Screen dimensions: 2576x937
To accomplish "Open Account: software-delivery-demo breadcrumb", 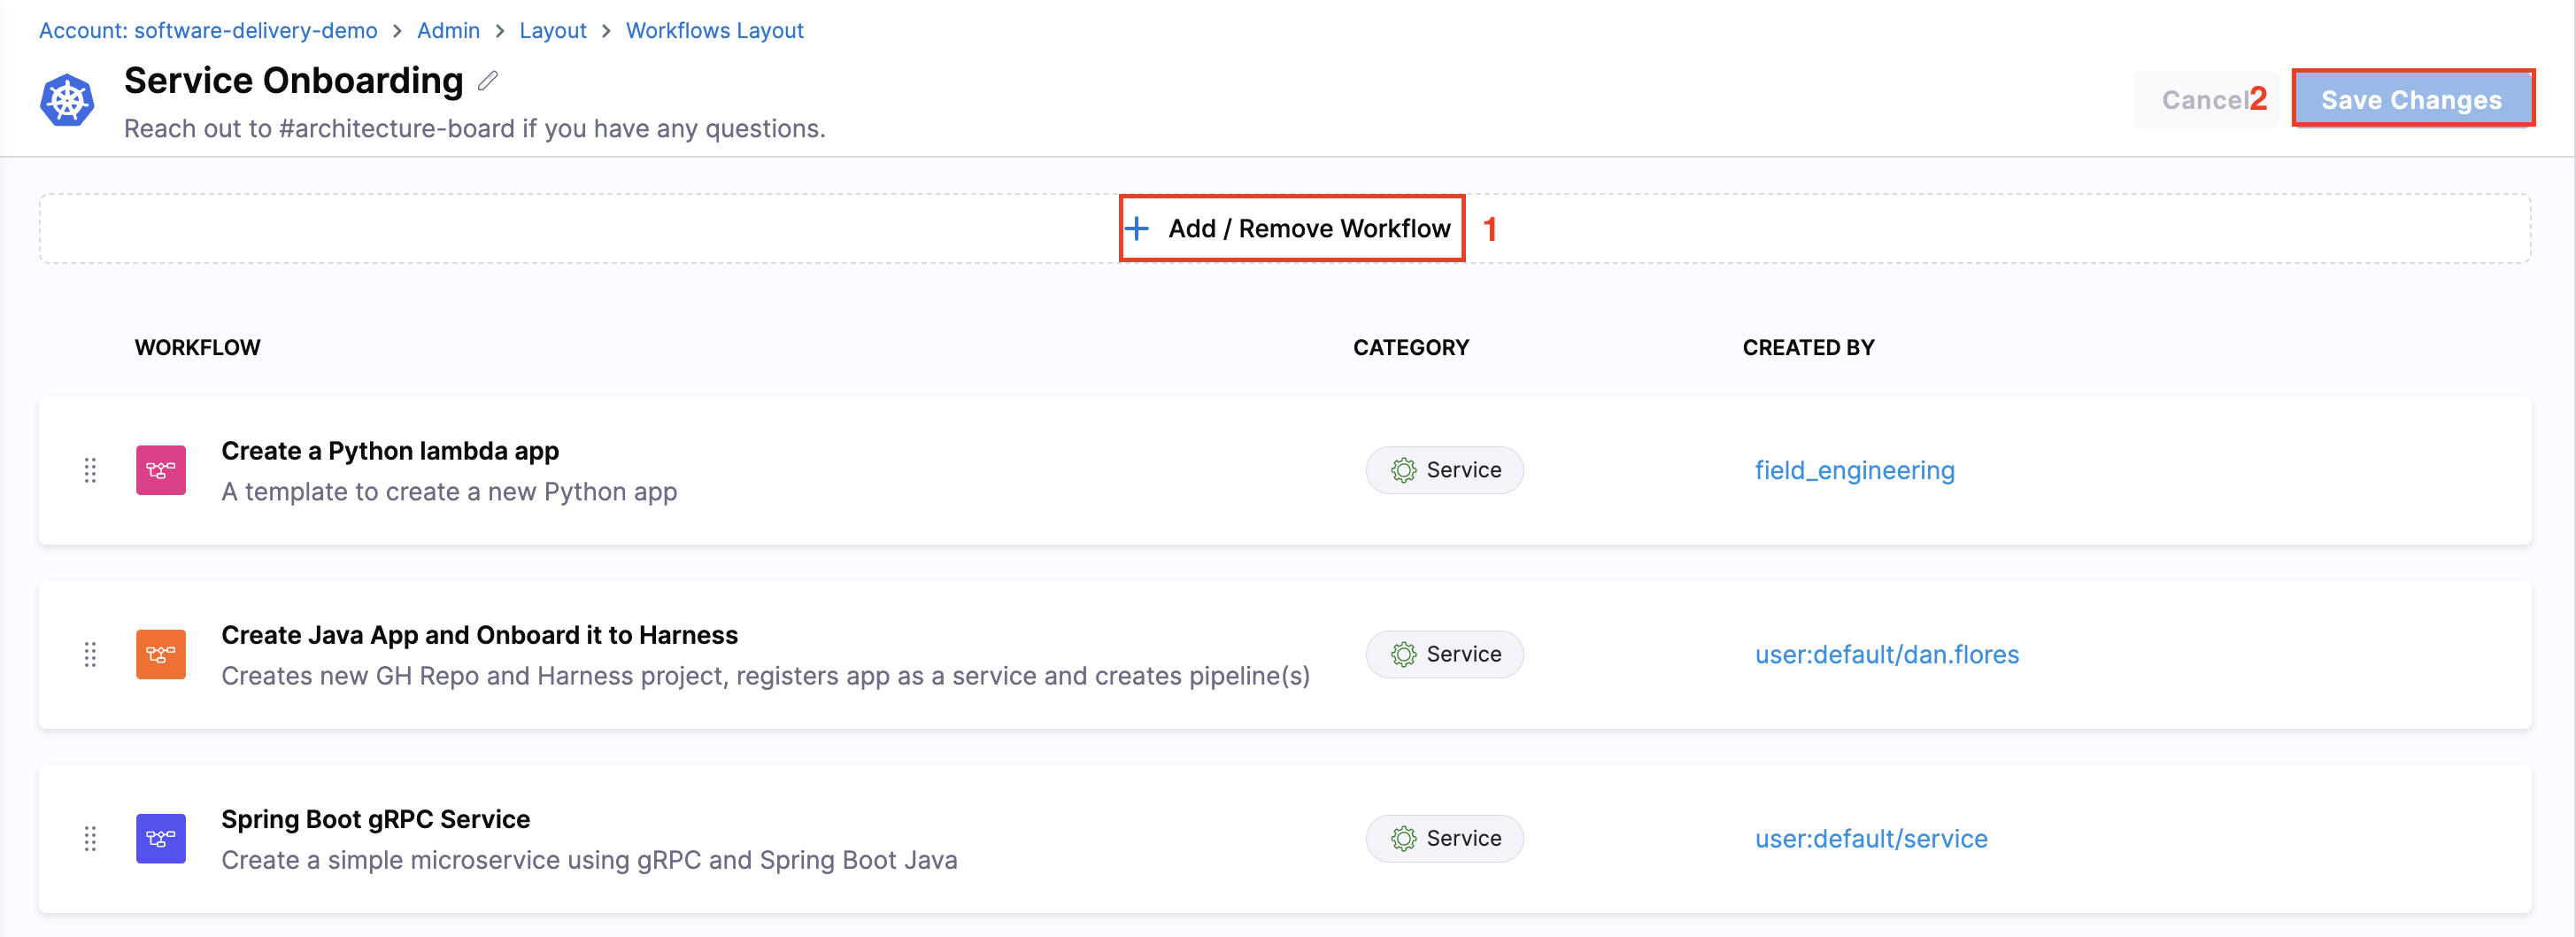I will (208, 30).
